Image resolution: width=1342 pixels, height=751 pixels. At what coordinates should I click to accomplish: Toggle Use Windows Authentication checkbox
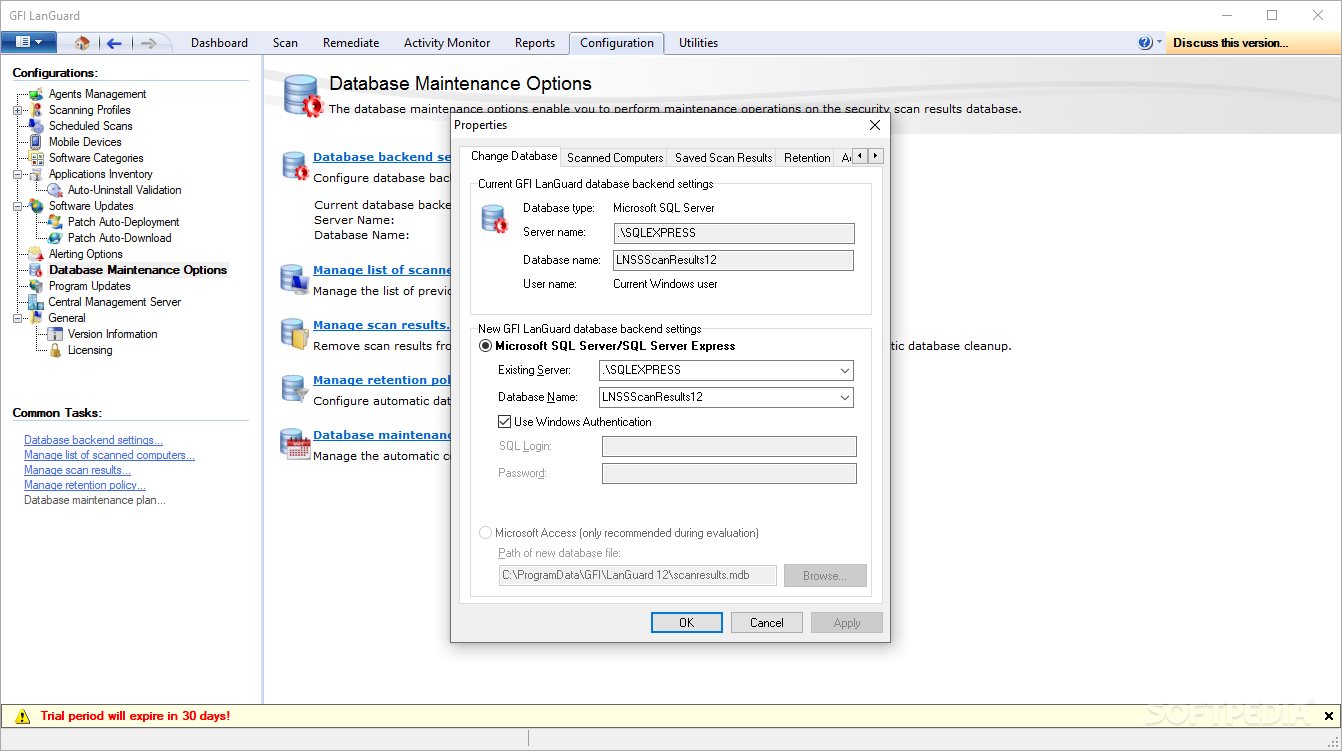(504, 422)
